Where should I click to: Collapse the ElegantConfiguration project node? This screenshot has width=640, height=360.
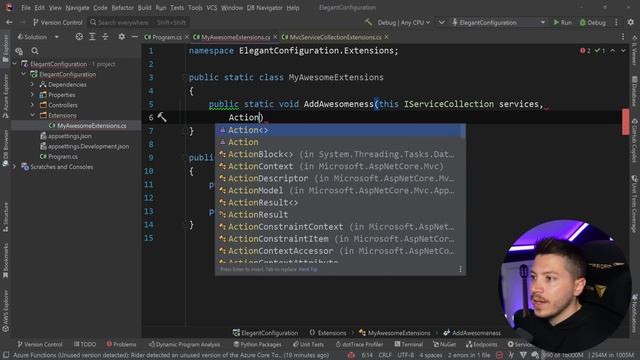(x=24, y=74)
